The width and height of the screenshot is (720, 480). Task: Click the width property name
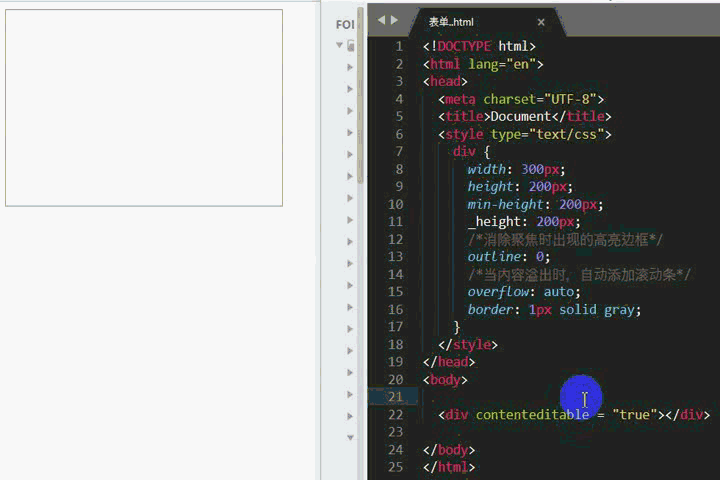(x=486, y=169)
